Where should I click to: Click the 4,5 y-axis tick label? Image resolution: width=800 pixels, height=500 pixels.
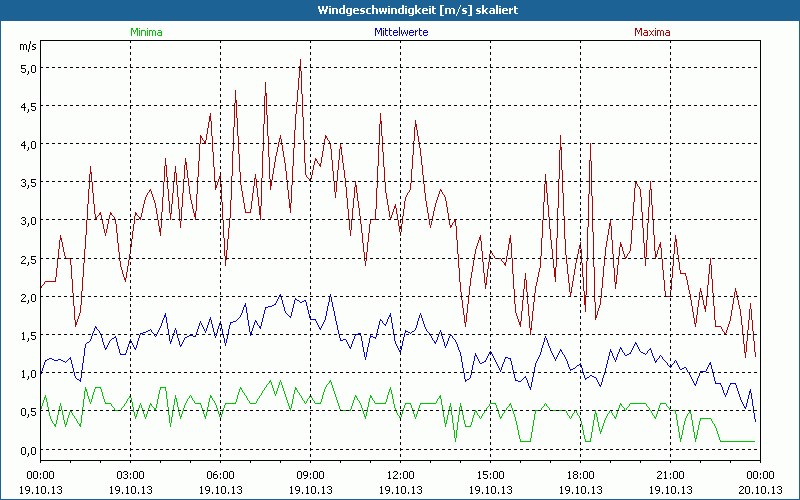28,106
